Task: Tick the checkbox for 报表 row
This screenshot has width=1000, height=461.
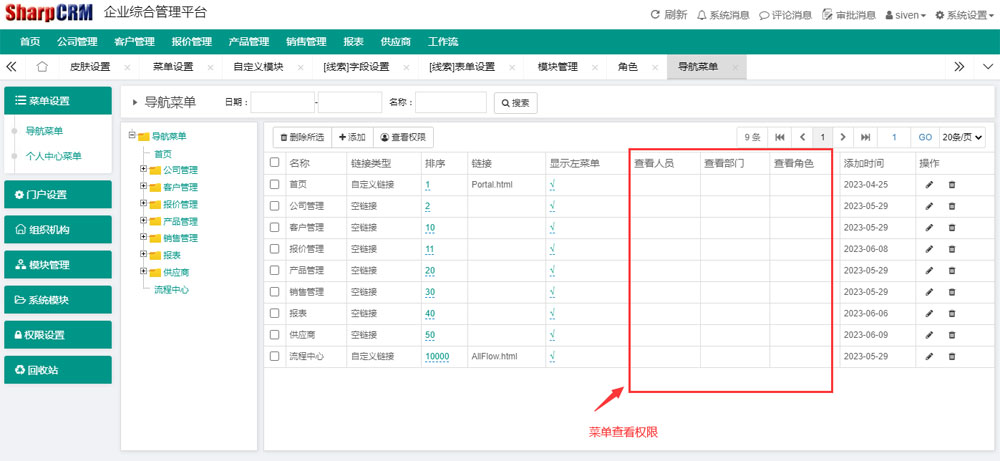Action: [x=275, y=313]
